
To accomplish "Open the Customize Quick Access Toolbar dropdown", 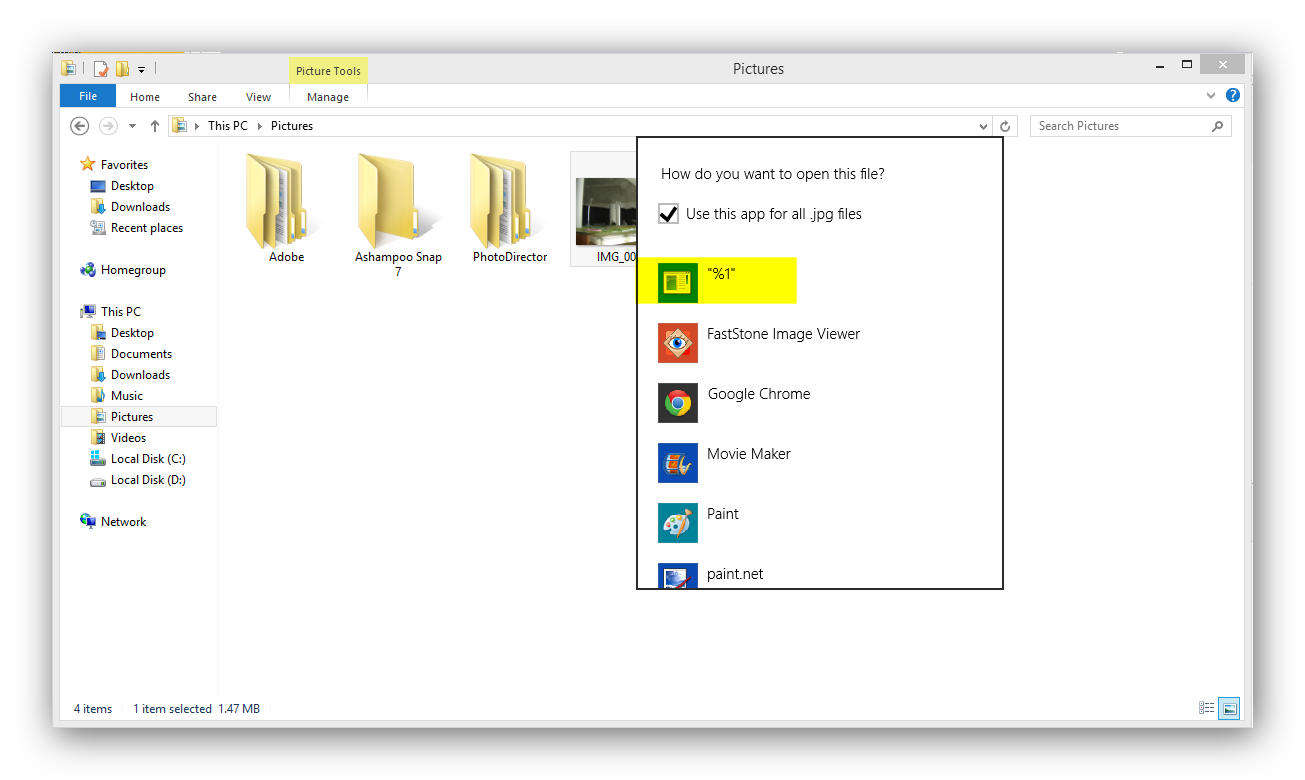I will pos(142,69).
